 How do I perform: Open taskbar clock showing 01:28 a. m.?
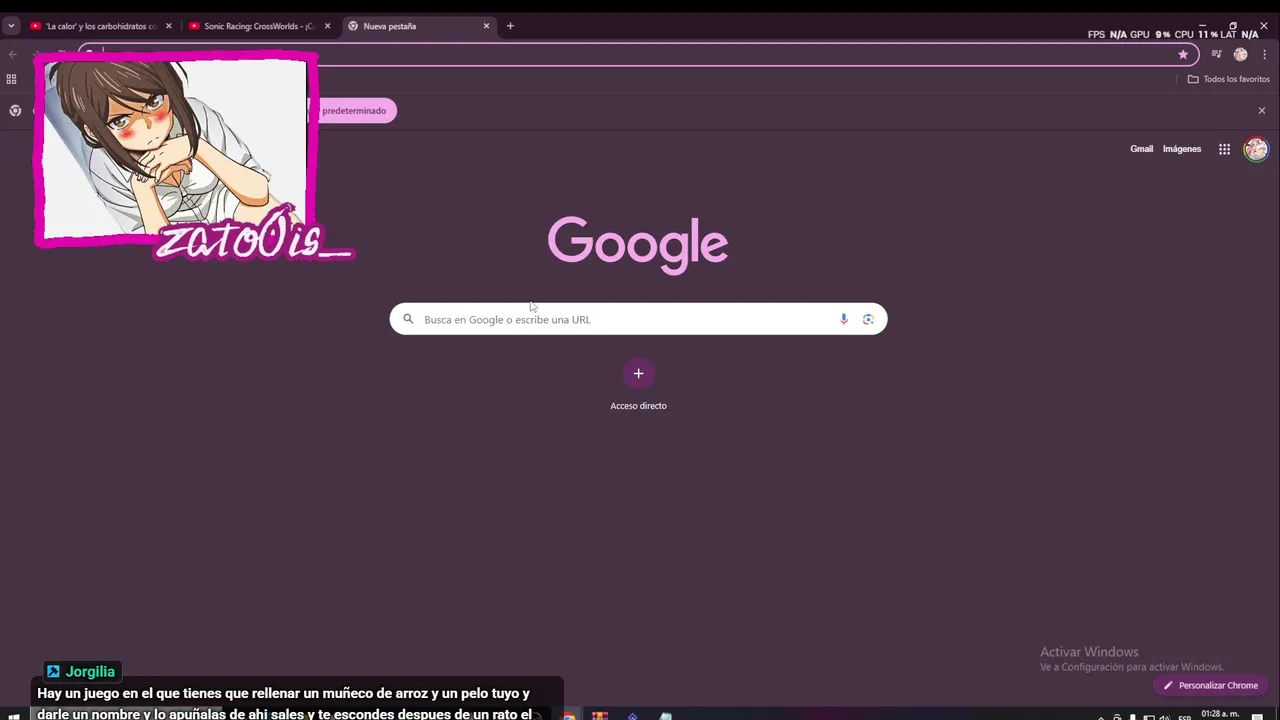(x=1219, y=715)
